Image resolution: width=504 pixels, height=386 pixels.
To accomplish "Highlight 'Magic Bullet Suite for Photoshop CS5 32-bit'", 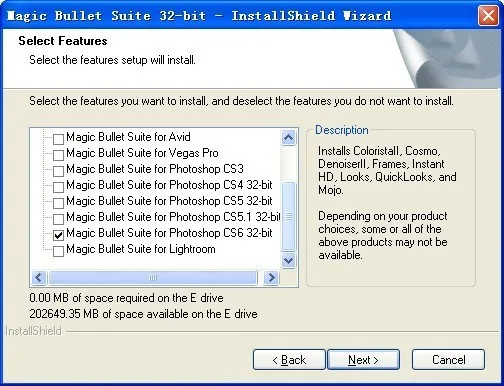I will point(169,201).
